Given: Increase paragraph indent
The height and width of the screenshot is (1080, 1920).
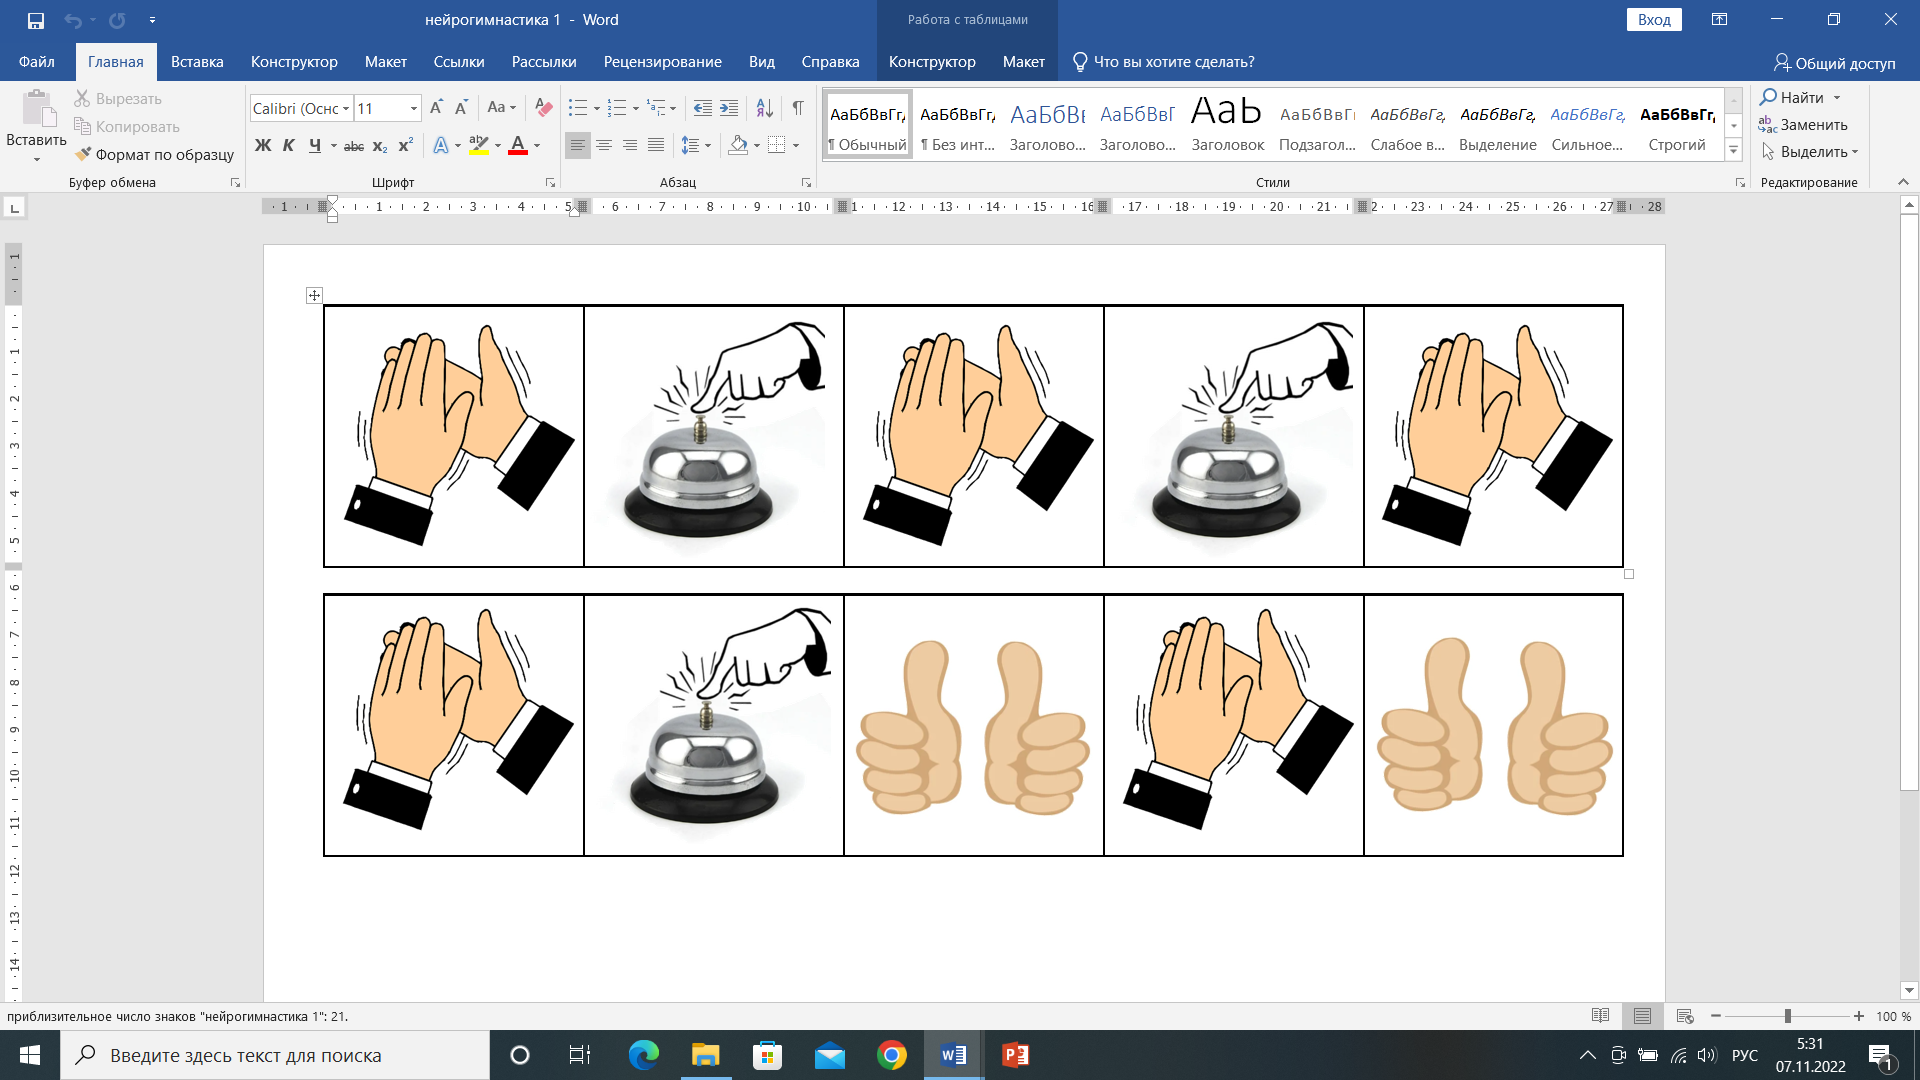Looking at the screenshot, I should tap(729, 107).
